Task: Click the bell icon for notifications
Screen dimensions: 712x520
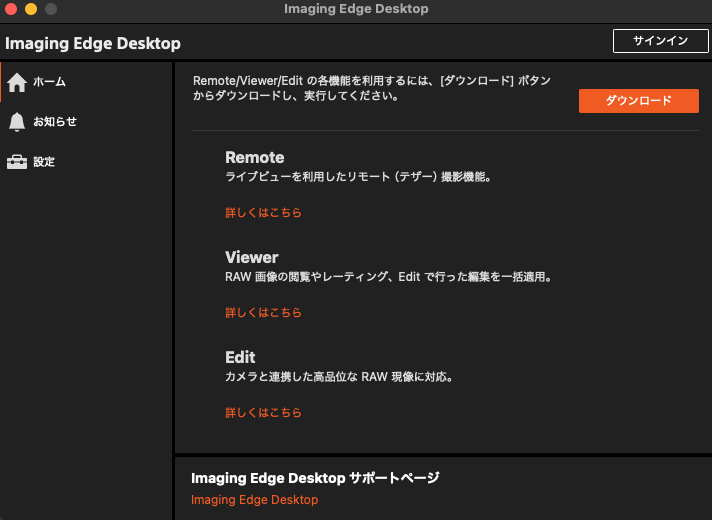Action: pos(17,122)
